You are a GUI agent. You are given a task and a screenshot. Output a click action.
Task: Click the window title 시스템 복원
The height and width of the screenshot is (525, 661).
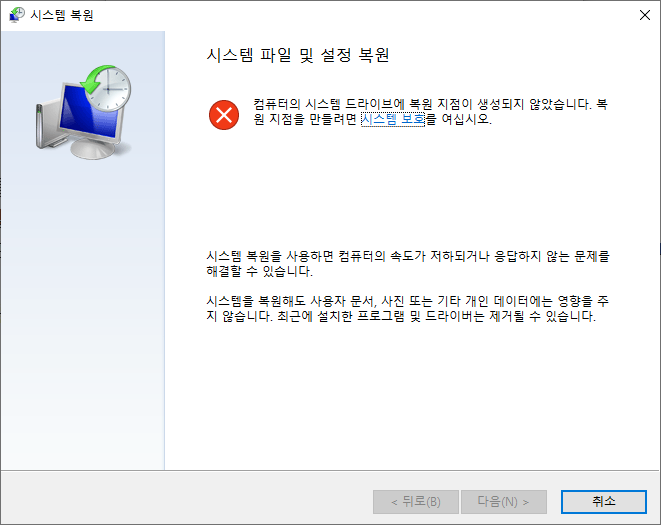point(62,15)
